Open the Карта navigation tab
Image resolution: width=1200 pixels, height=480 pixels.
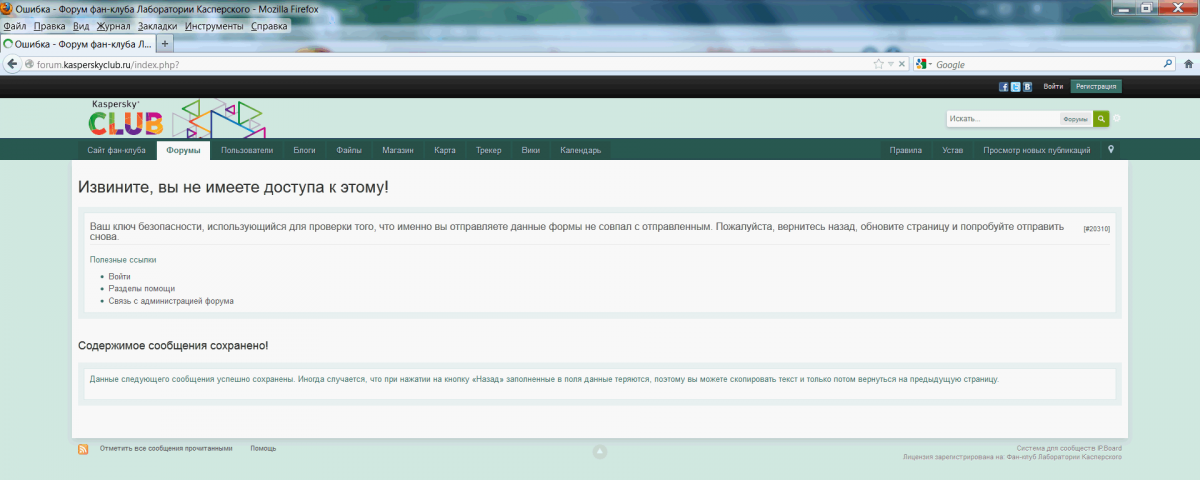(x=445, y=150)
